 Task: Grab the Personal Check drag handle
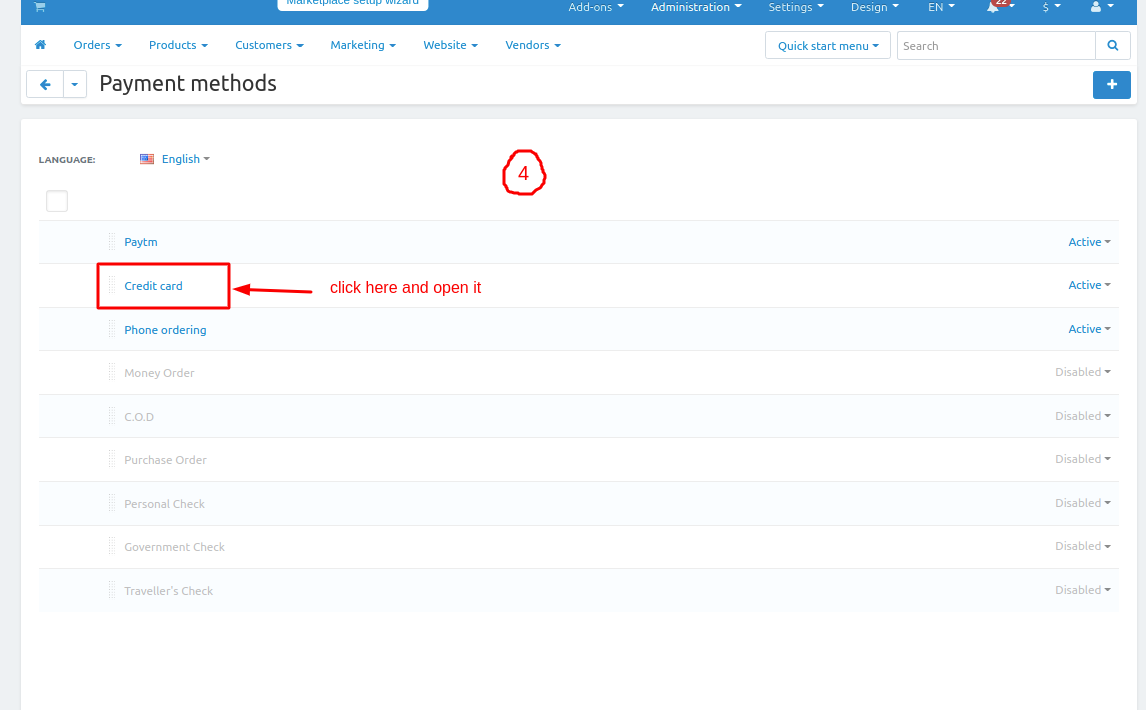[112, 504]
